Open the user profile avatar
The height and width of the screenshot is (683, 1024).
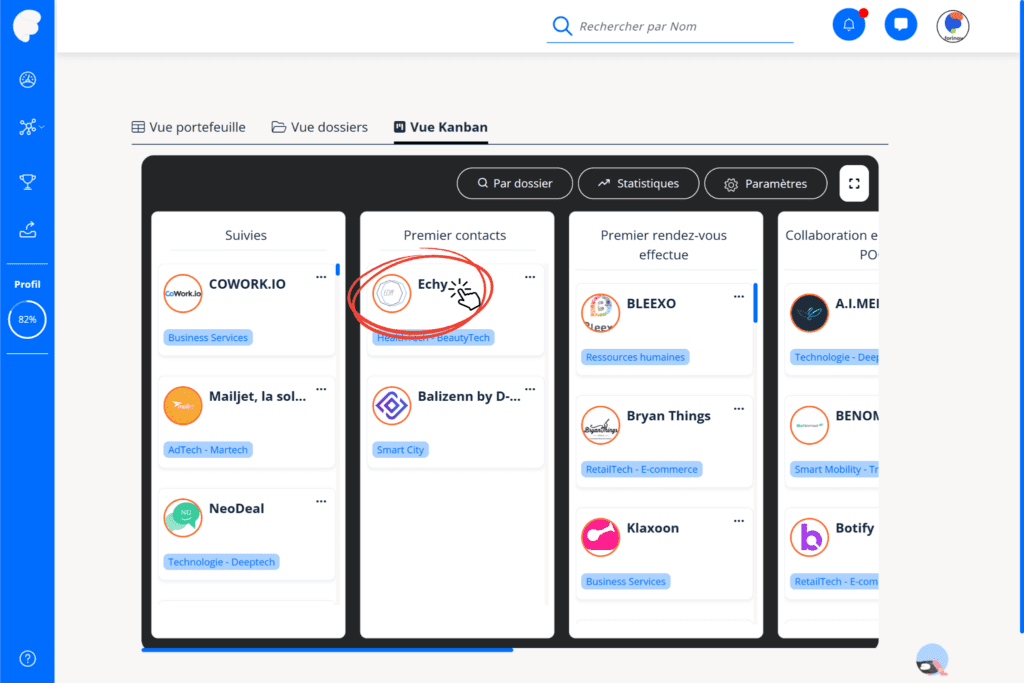(953, 26)
